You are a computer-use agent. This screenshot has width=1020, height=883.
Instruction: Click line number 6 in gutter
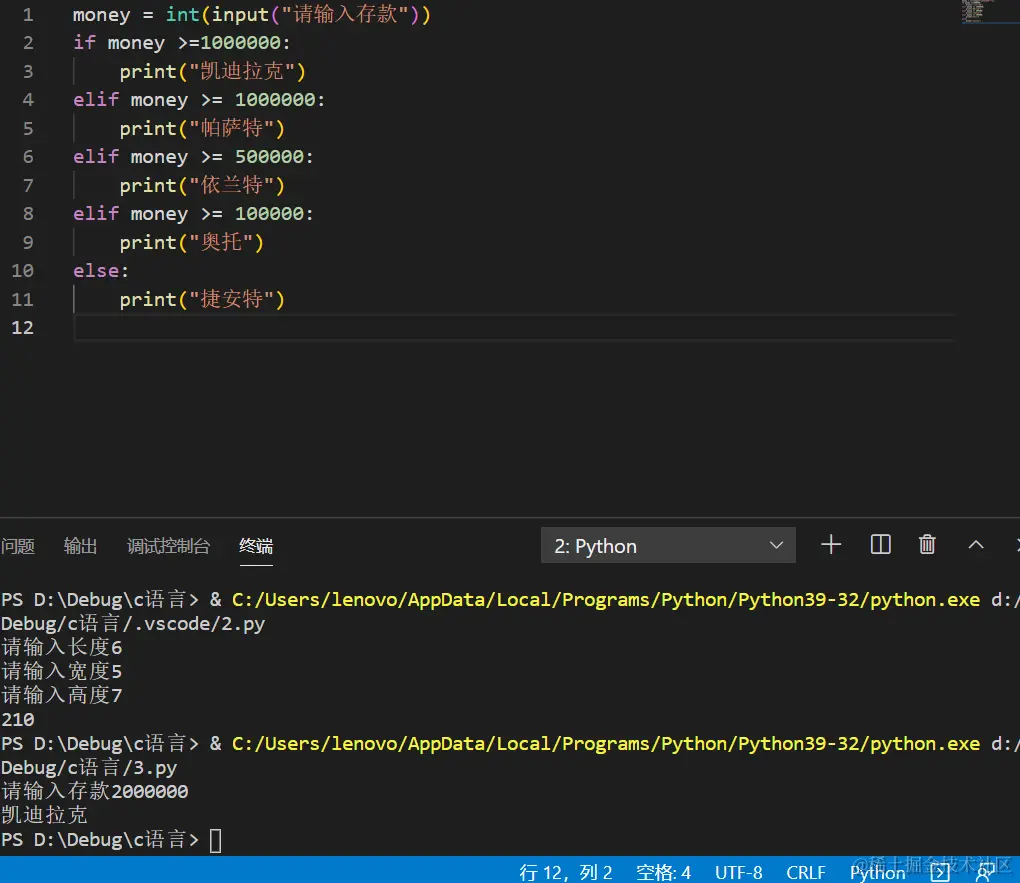click(x=28, y=157)
